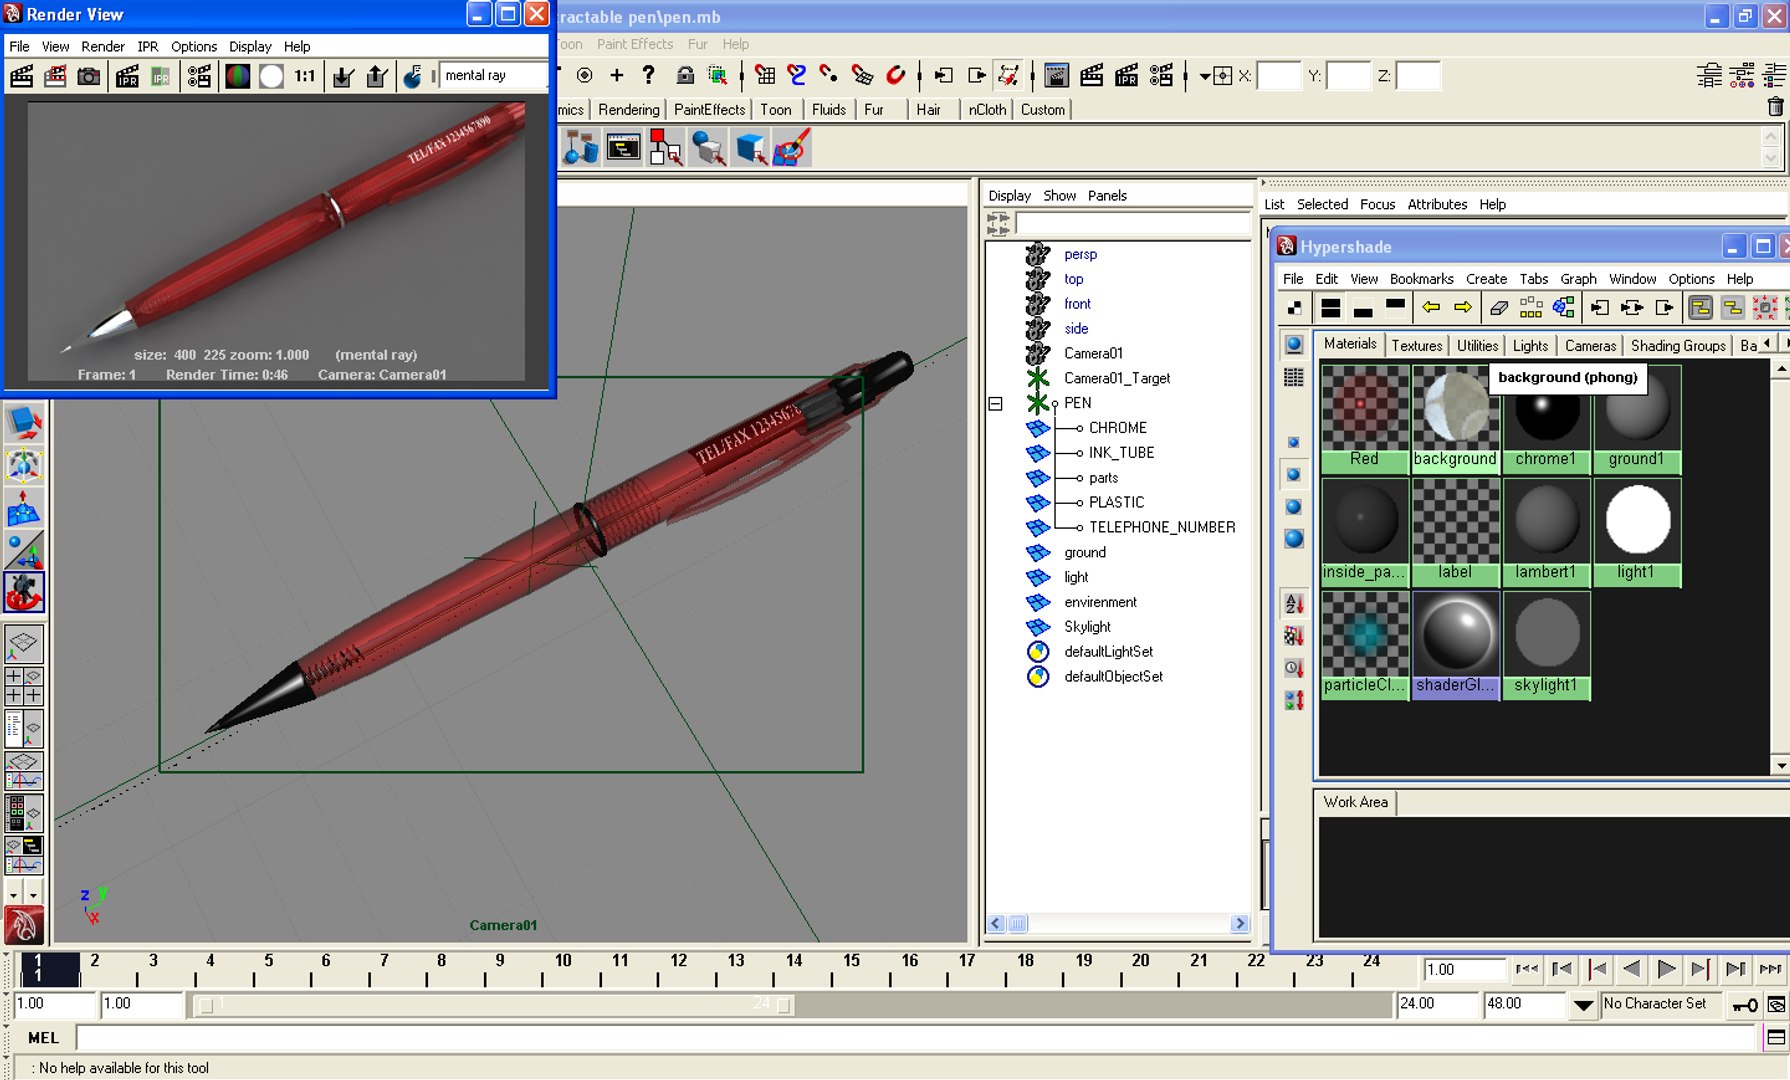Click Remove Image up-arrow icon in Render View
Screen dimensions: 1790x1080
(376, 76)
